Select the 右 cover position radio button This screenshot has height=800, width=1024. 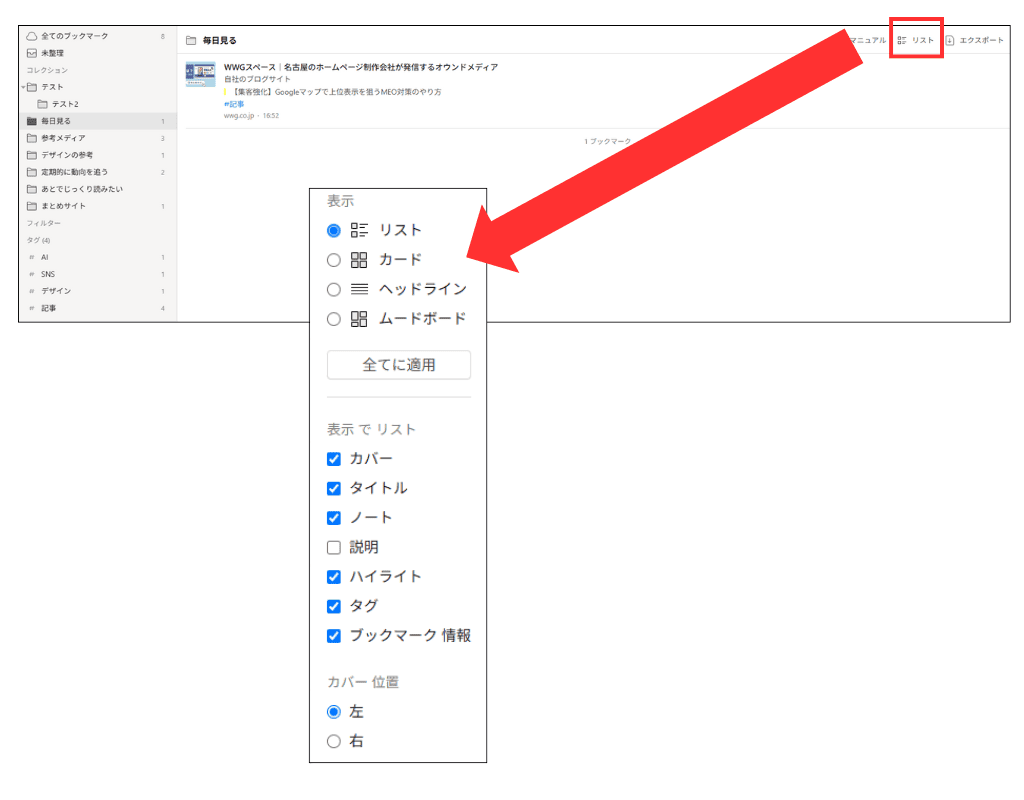tap(331, 741)
